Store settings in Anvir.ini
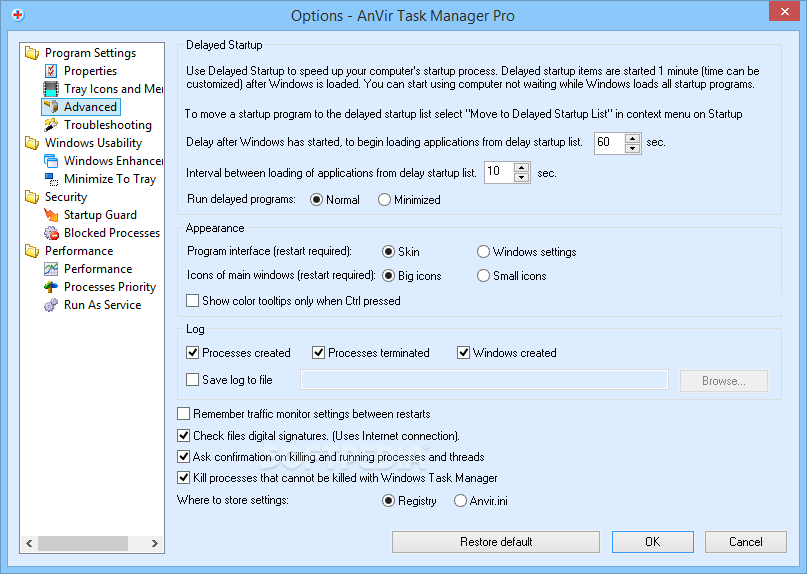Screen dimensions: 807x574 click(x=481, y=501)
